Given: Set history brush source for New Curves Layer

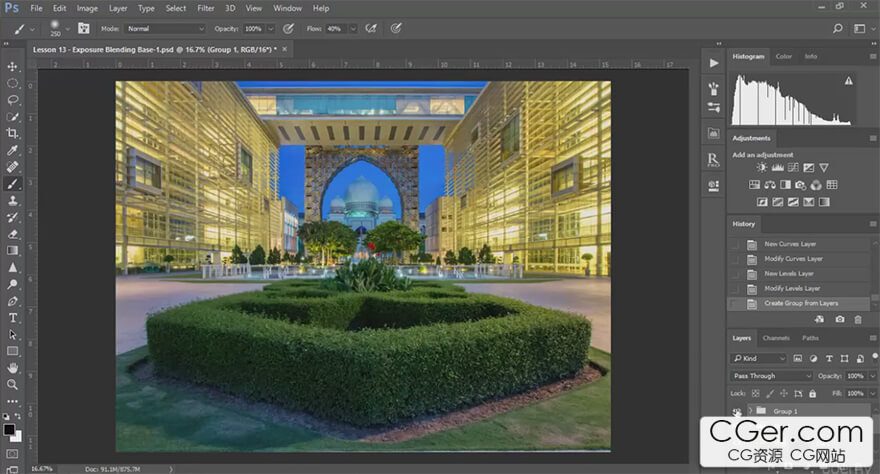Looking at the screenshot, I should 734,245.
